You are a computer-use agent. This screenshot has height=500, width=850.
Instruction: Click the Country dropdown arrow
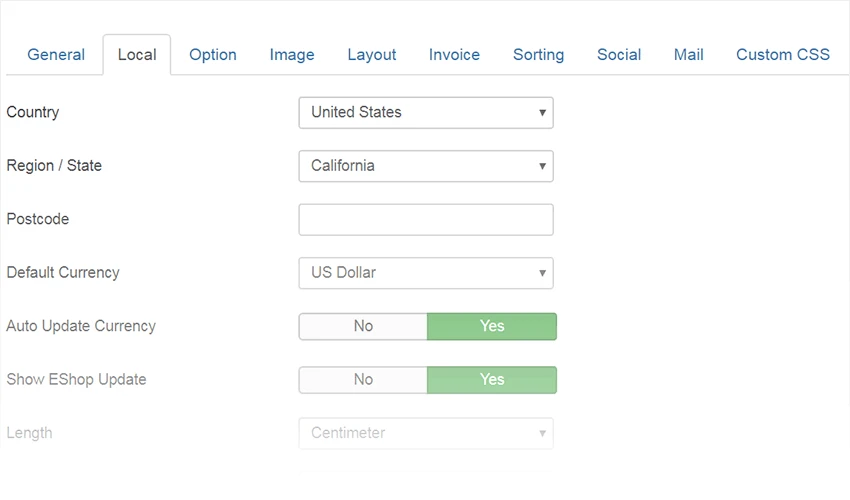click(542, 113)
